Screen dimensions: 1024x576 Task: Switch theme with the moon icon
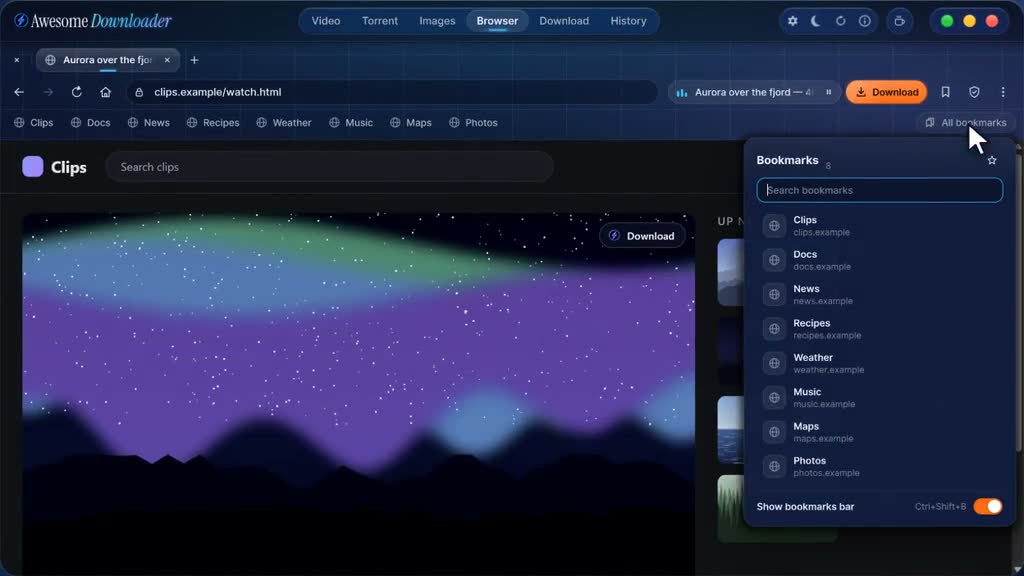point(816,21)
